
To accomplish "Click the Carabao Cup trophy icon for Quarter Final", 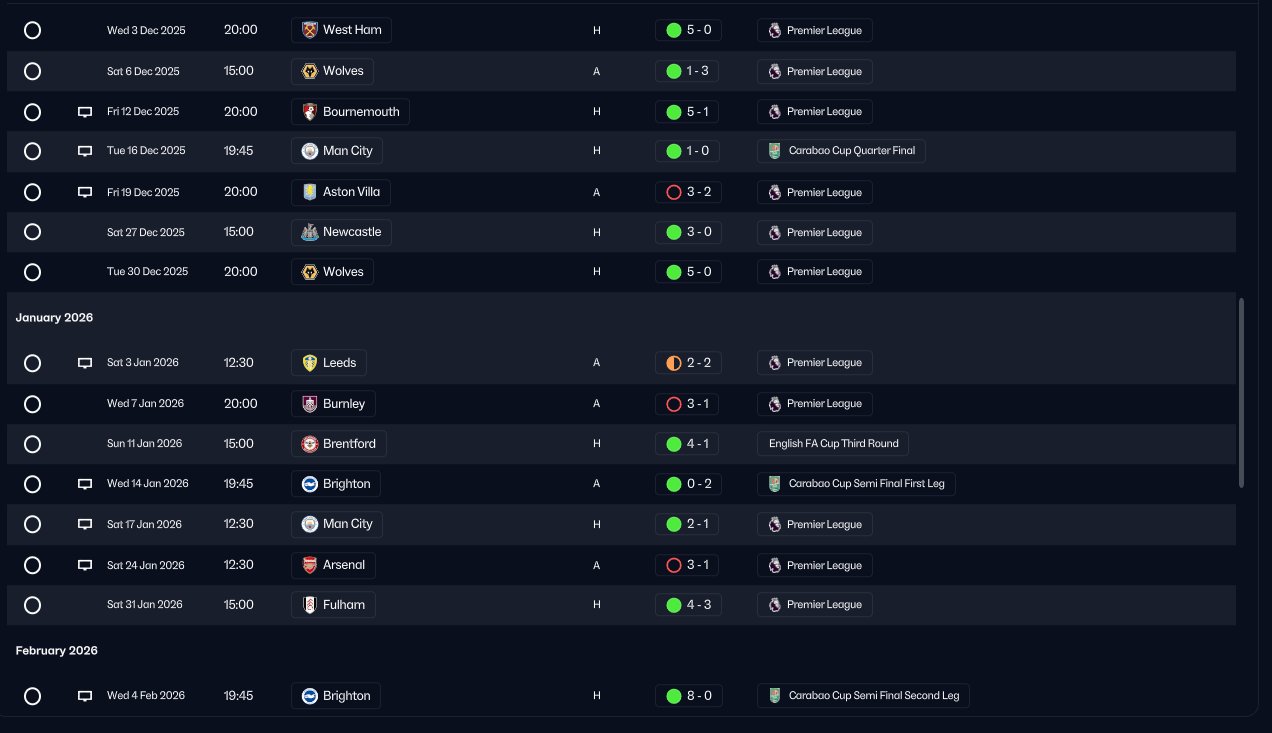I will pyautogui.click(x=774, y=151).
